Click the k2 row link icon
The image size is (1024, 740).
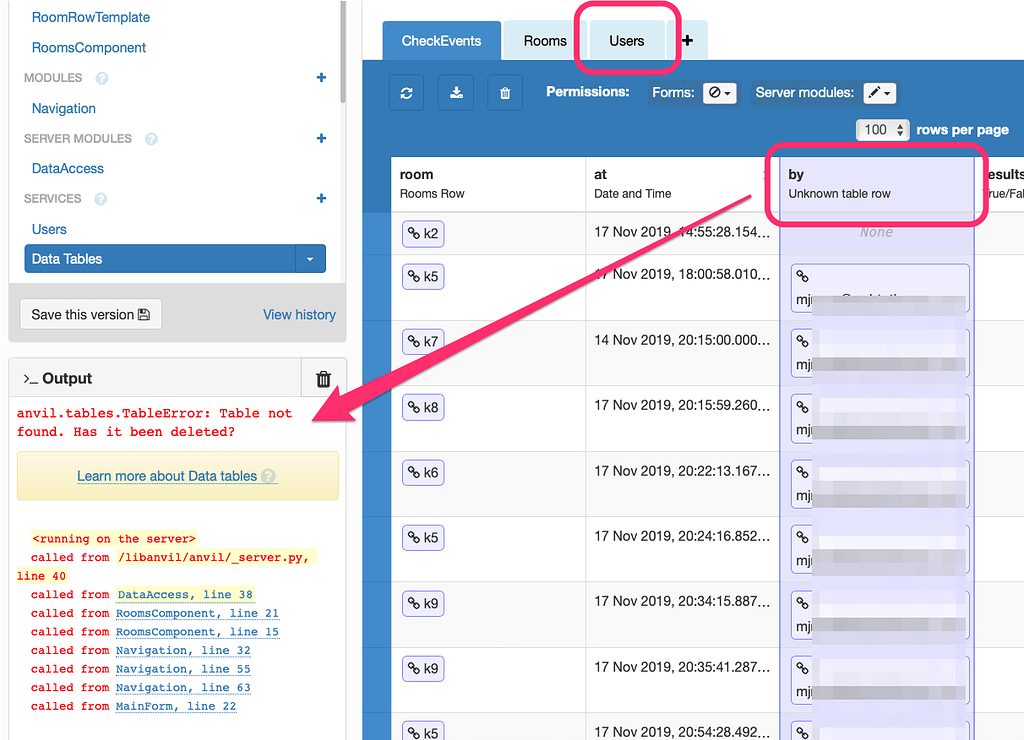coord(423,233)
